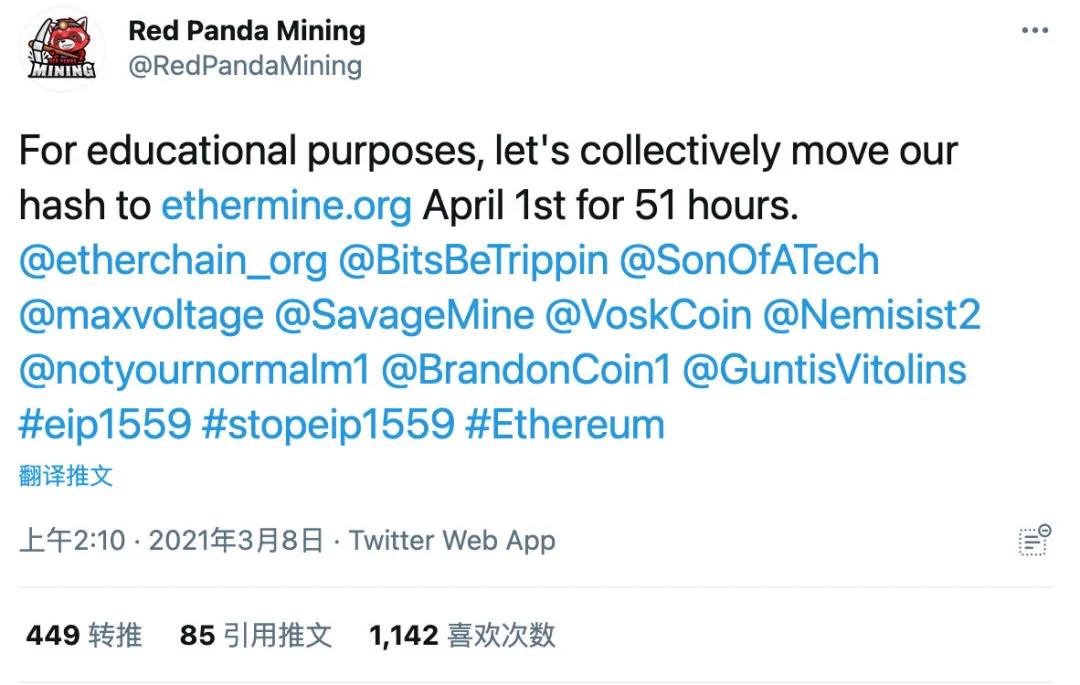The height and width of the screenshot is (685, 1080).
Task: Open the #eip1559 hashtag
Action: (104, 424)
